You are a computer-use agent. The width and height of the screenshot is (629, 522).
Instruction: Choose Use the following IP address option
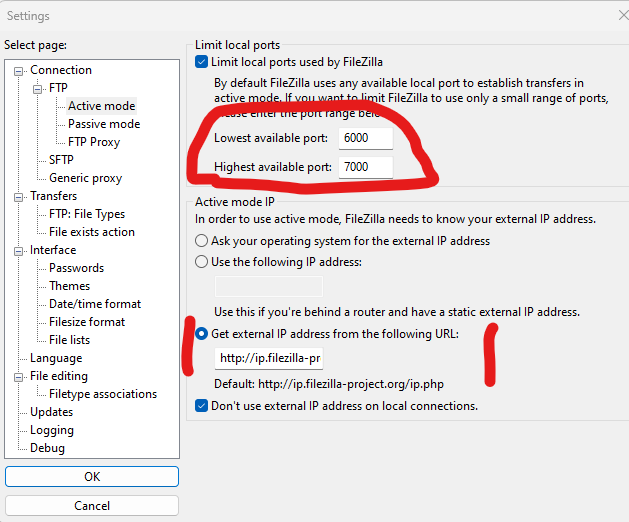(202, 261)
